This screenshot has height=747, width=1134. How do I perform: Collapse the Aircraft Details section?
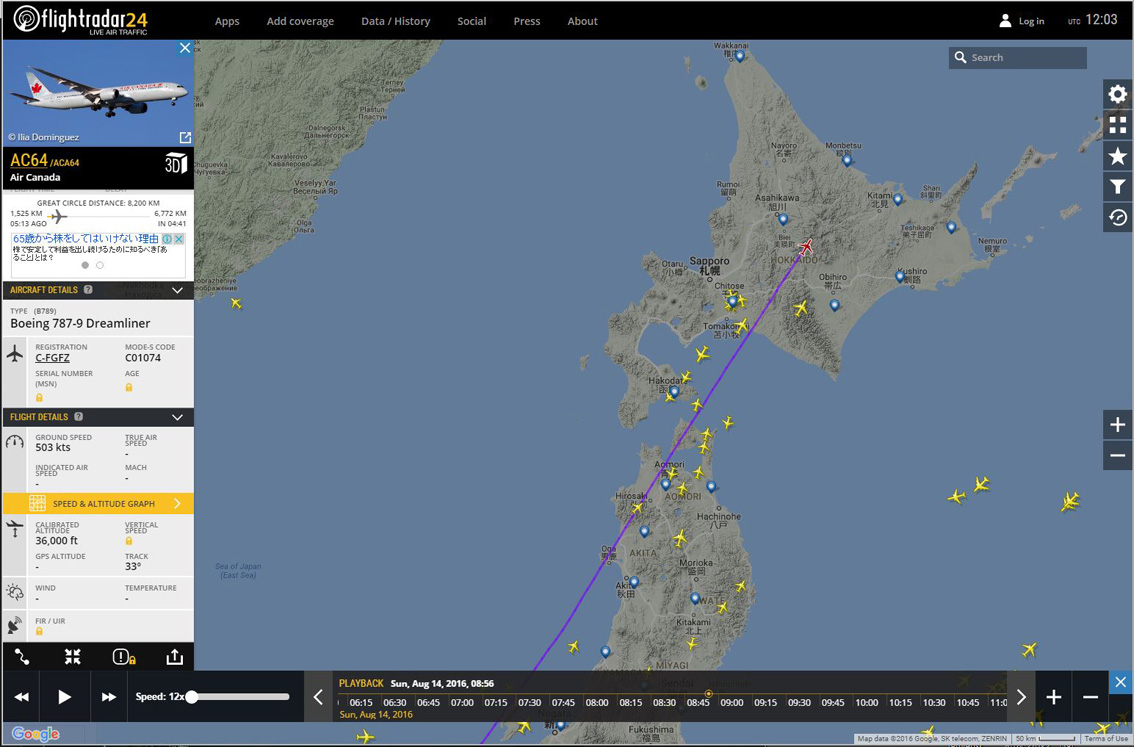pos(178,290)
